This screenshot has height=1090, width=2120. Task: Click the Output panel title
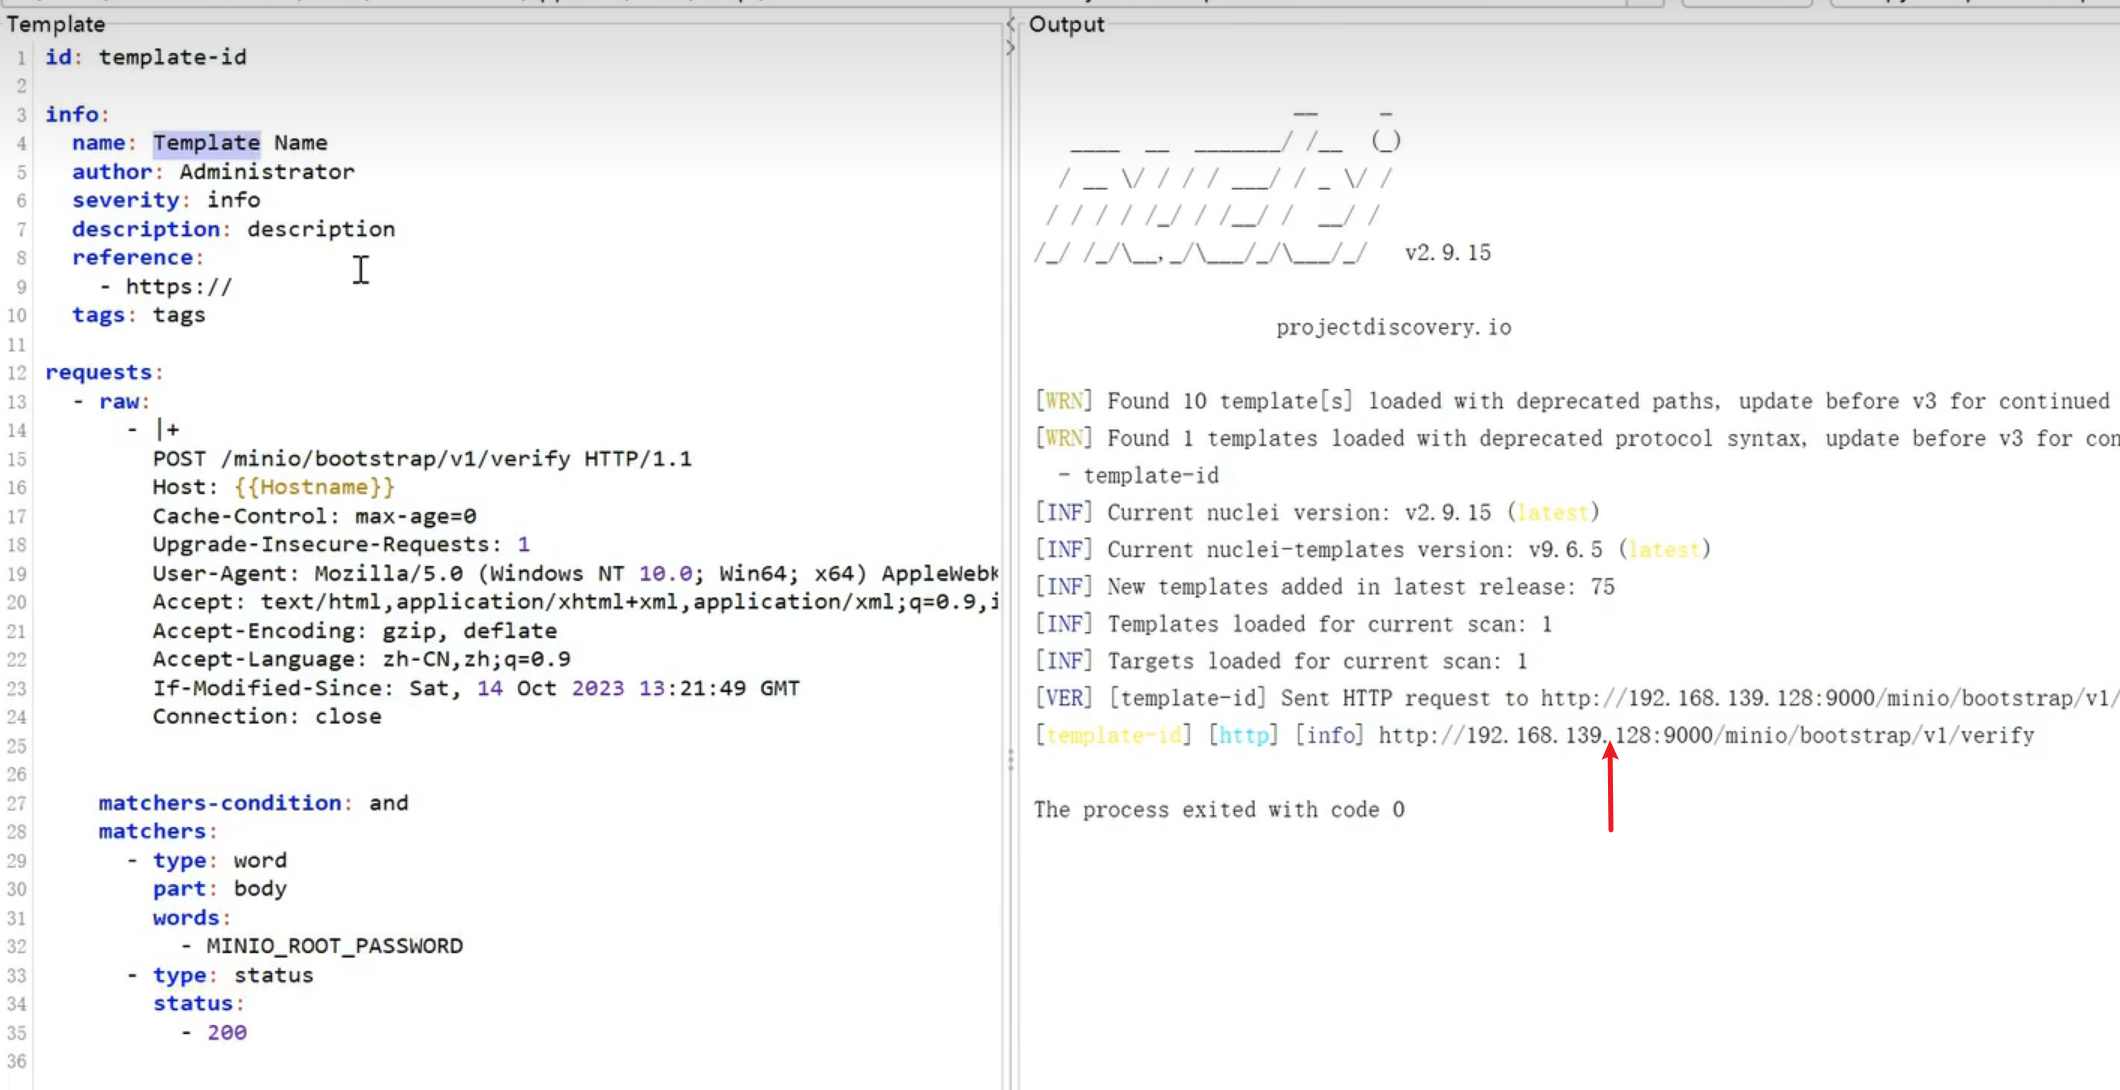[x=1066, y=24]
